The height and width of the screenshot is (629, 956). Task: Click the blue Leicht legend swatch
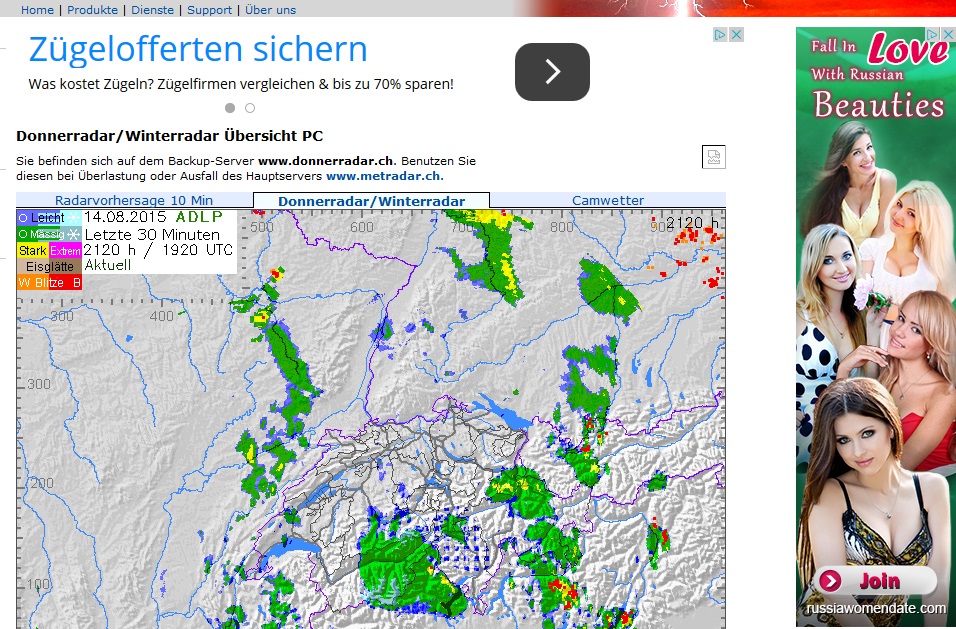coord(40,218)
